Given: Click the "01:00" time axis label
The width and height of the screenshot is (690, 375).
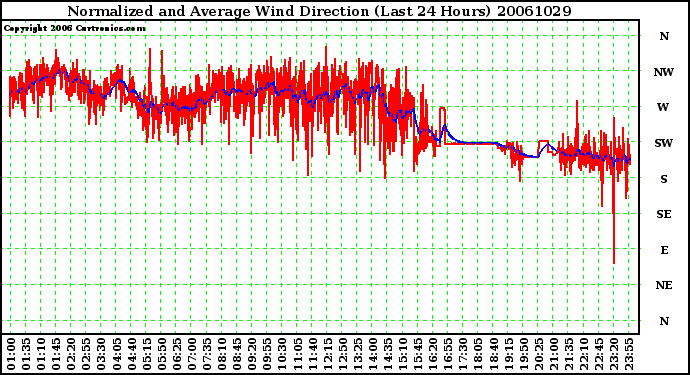Looking at the screenshot, I should tap(11, 354).
